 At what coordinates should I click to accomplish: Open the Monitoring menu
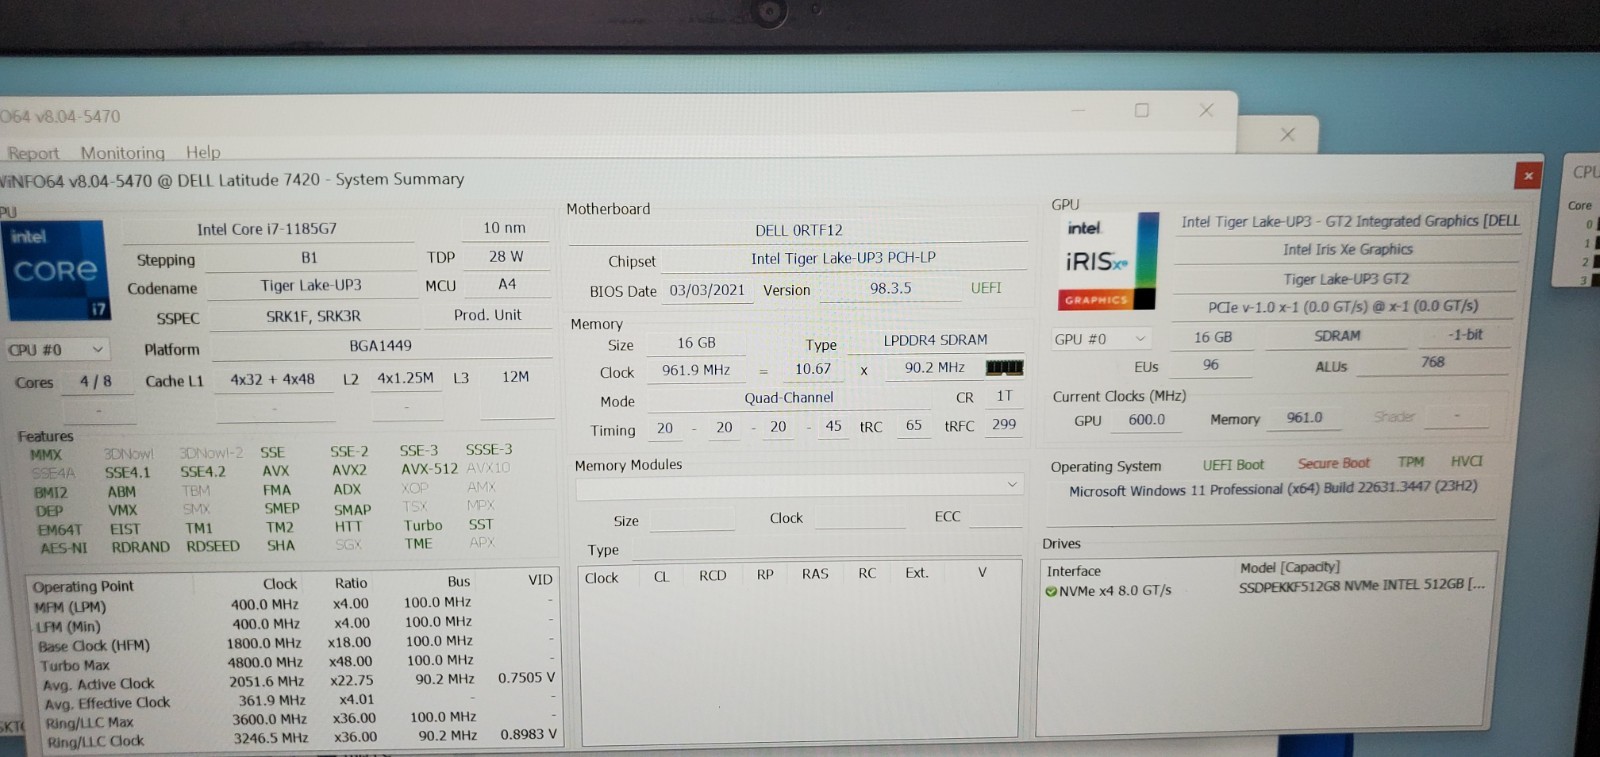click(122, 152)
